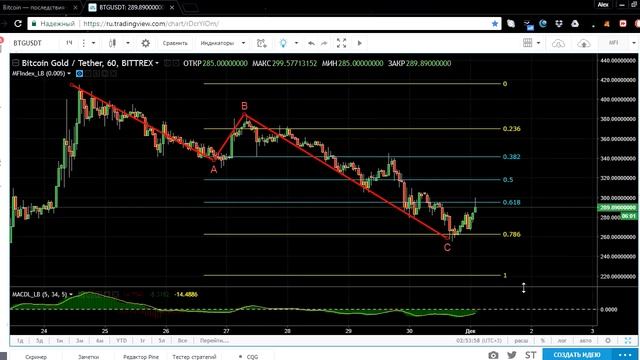
Task: Select Все date range
Action: 182,340
